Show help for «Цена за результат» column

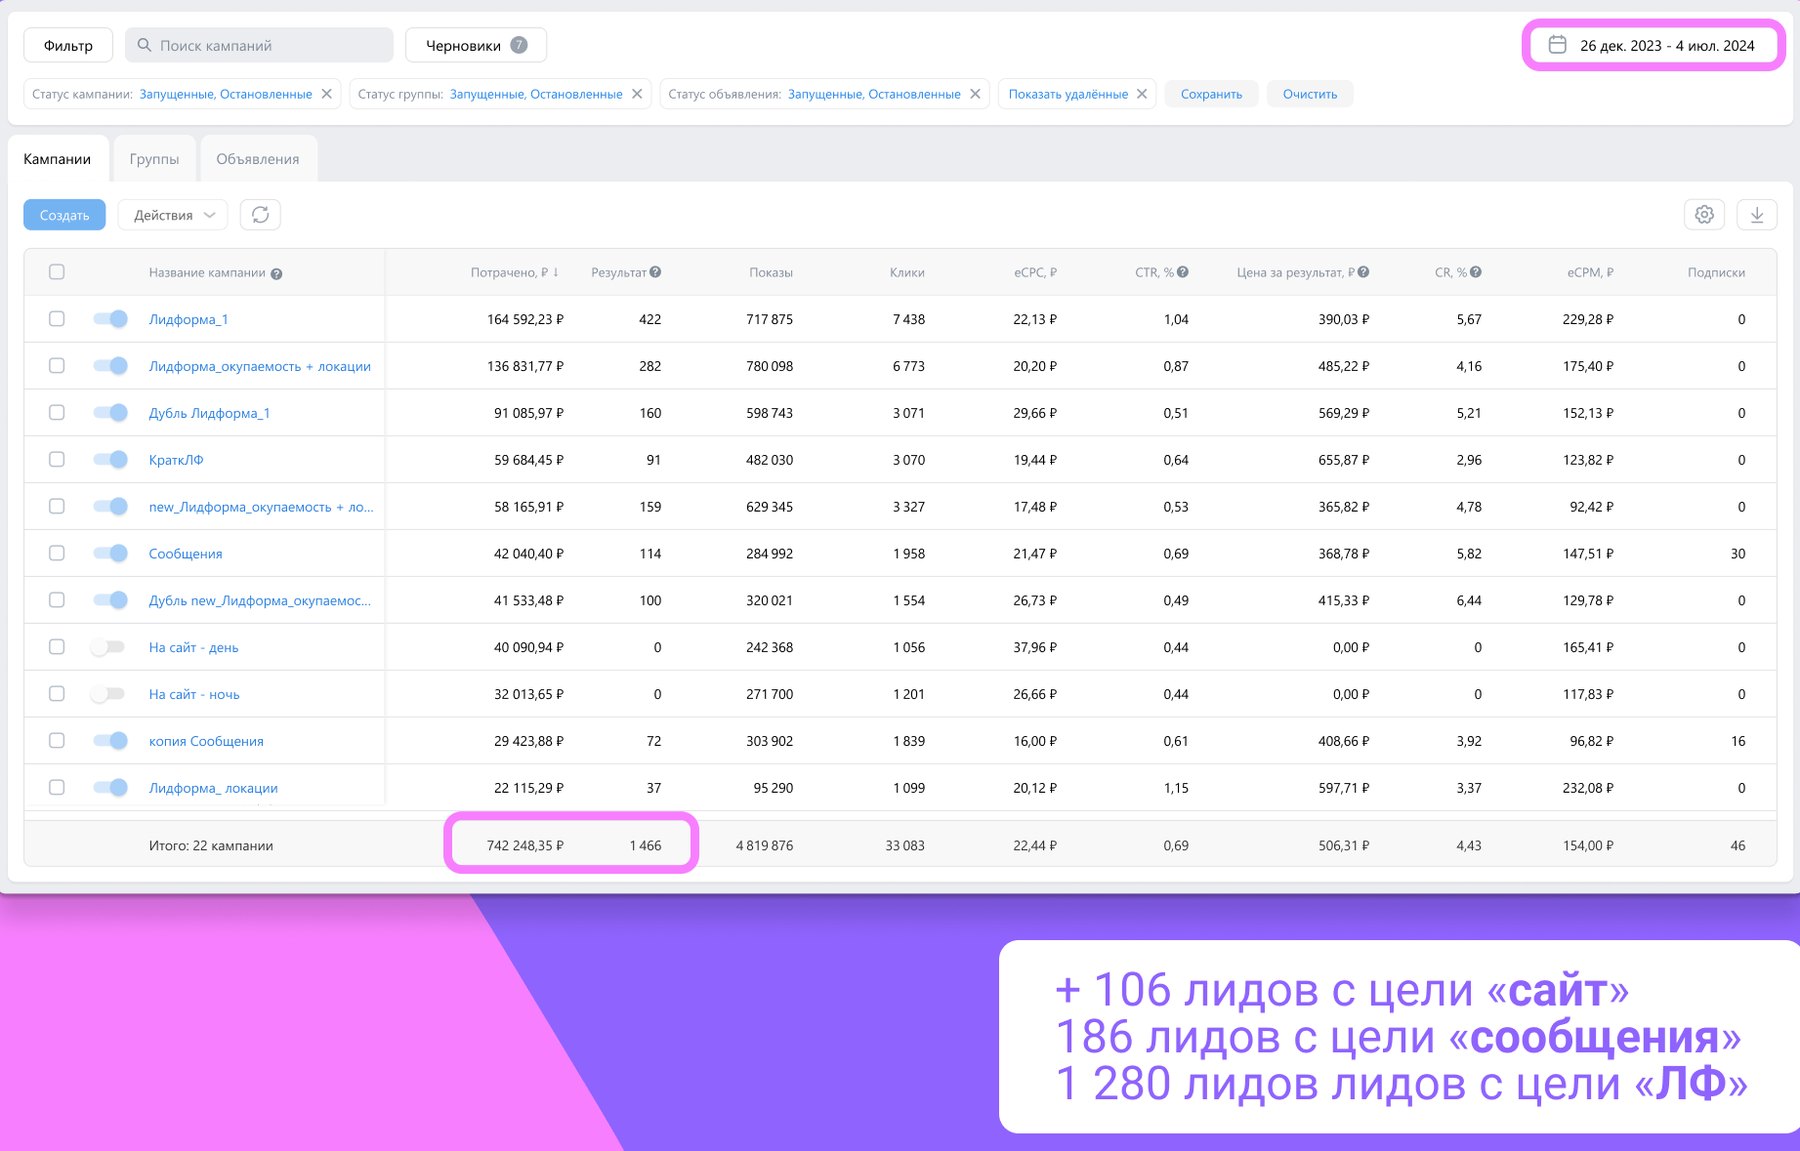coord(1363,272)
